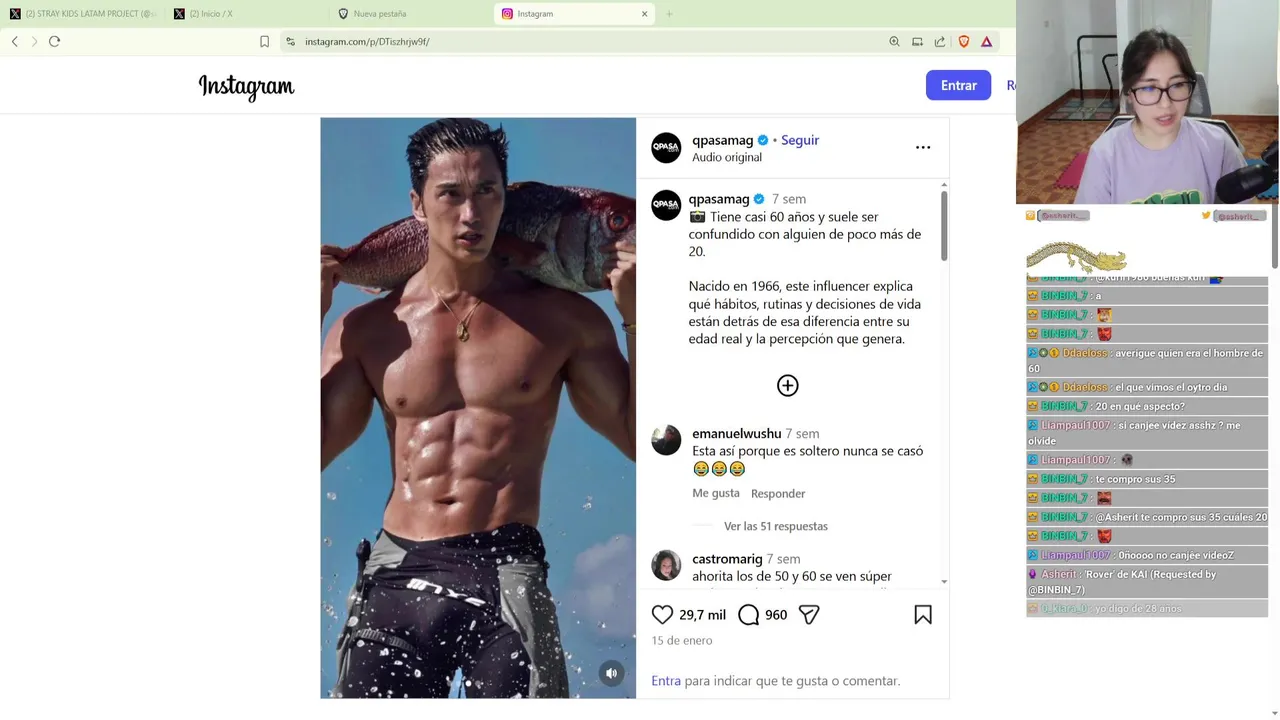Image resolution: width=1280 pixels, height=720 pixels.
Task: Open the Instagram logo home link
Action: (x=246, y=87)
